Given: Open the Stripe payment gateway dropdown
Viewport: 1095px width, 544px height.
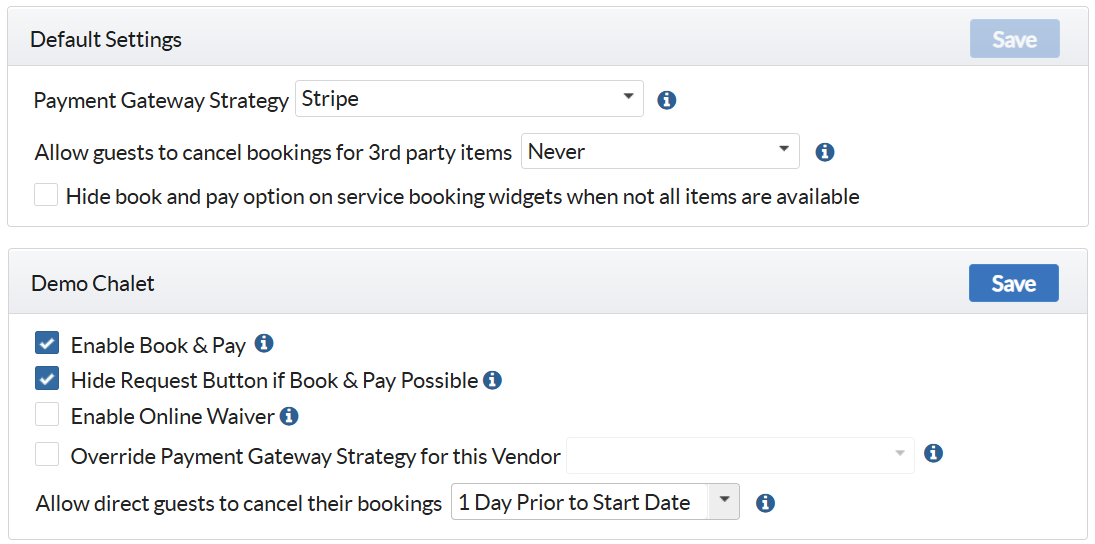Looking at the screenshot, I should tap(469, 98).
